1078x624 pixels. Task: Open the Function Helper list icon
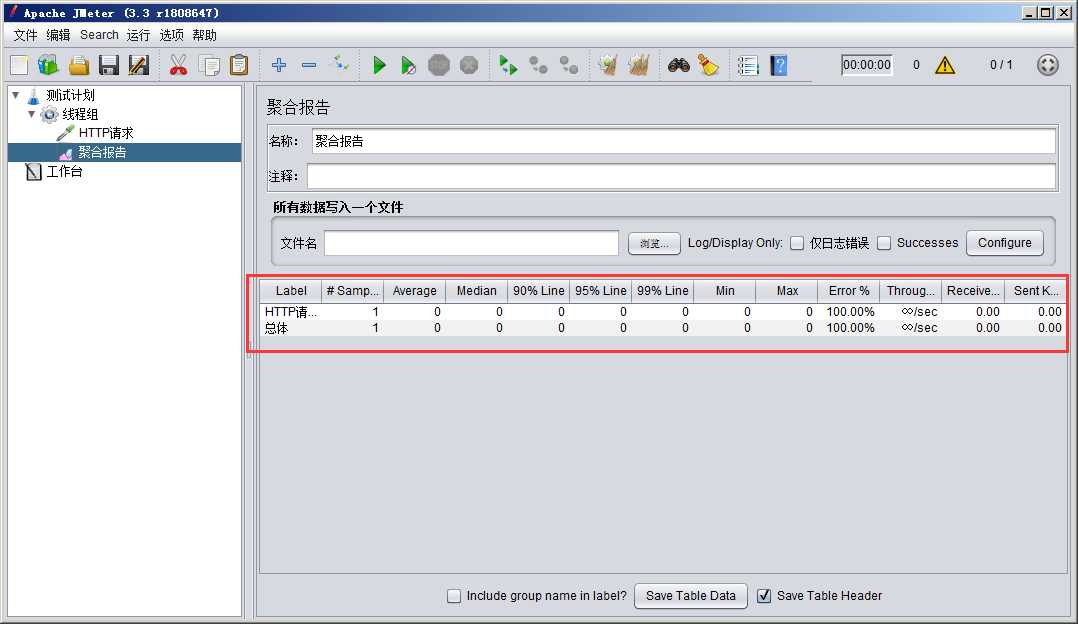[x=747, y=65]
